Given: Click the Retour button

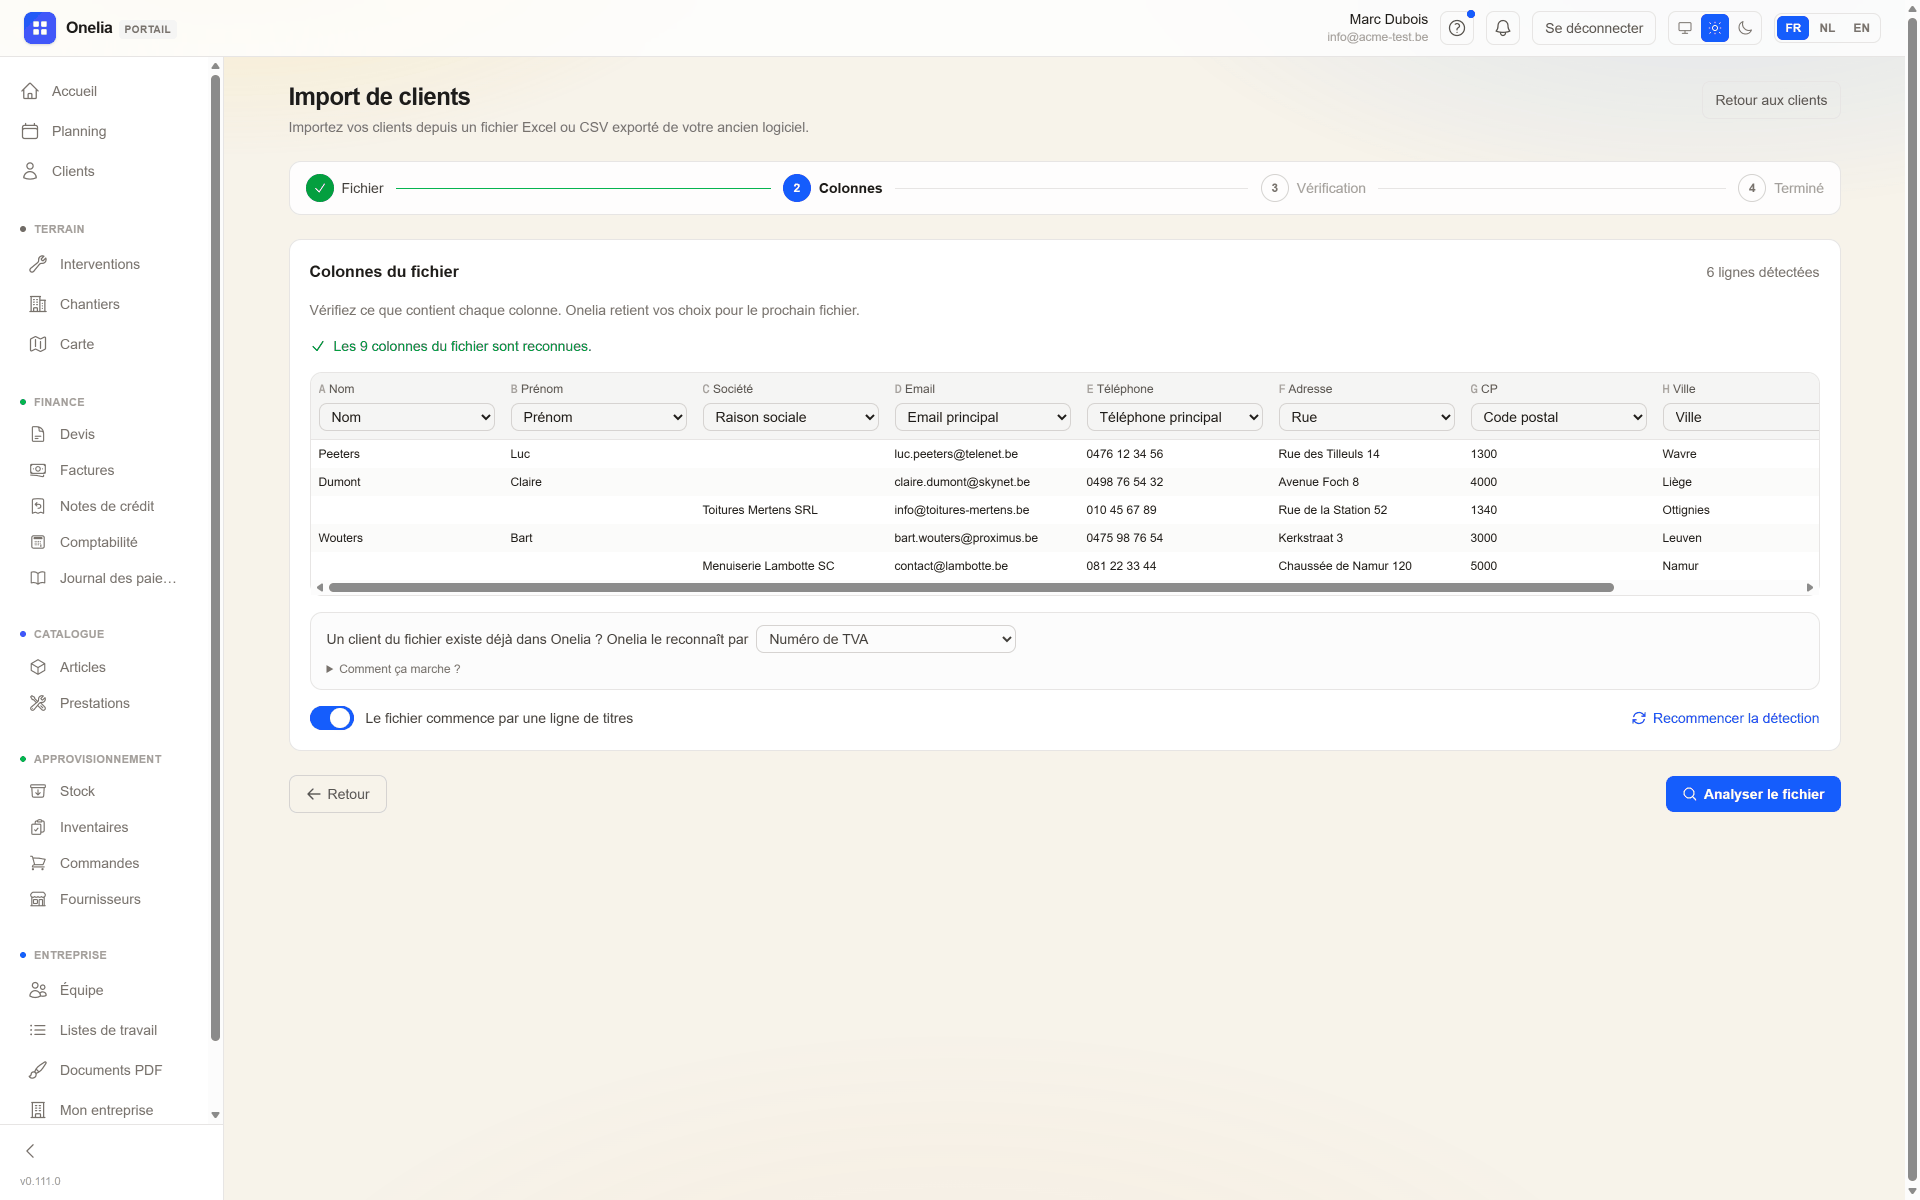Looking at the screenshot, I should coord(338,794).
